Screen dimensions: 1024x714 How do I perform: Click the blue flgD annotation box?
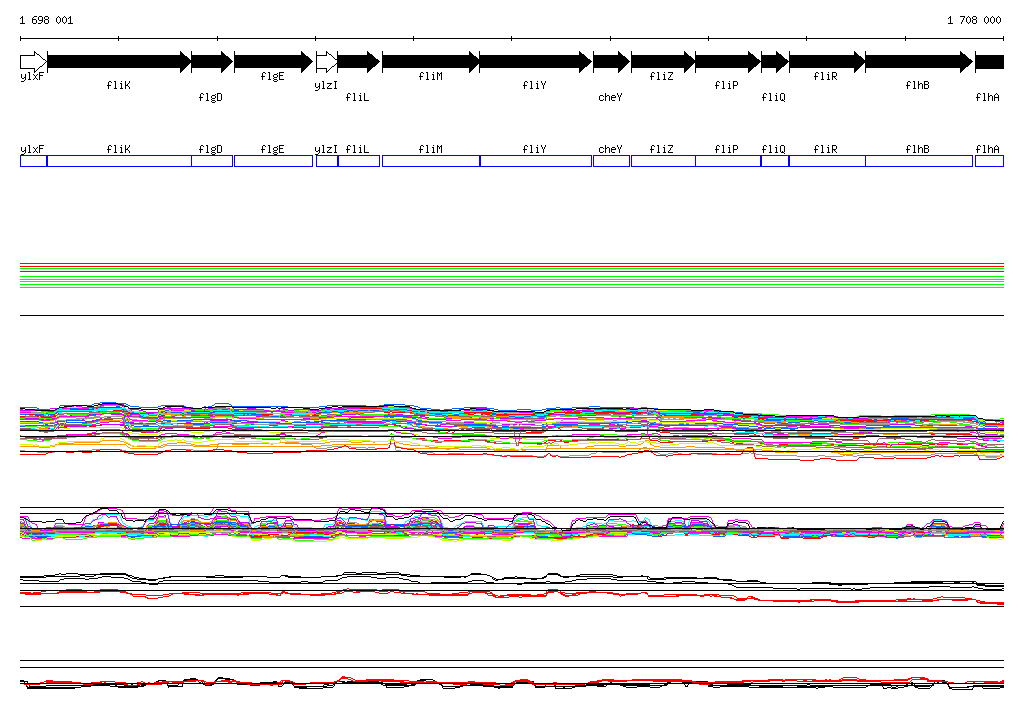click(212, 161)
